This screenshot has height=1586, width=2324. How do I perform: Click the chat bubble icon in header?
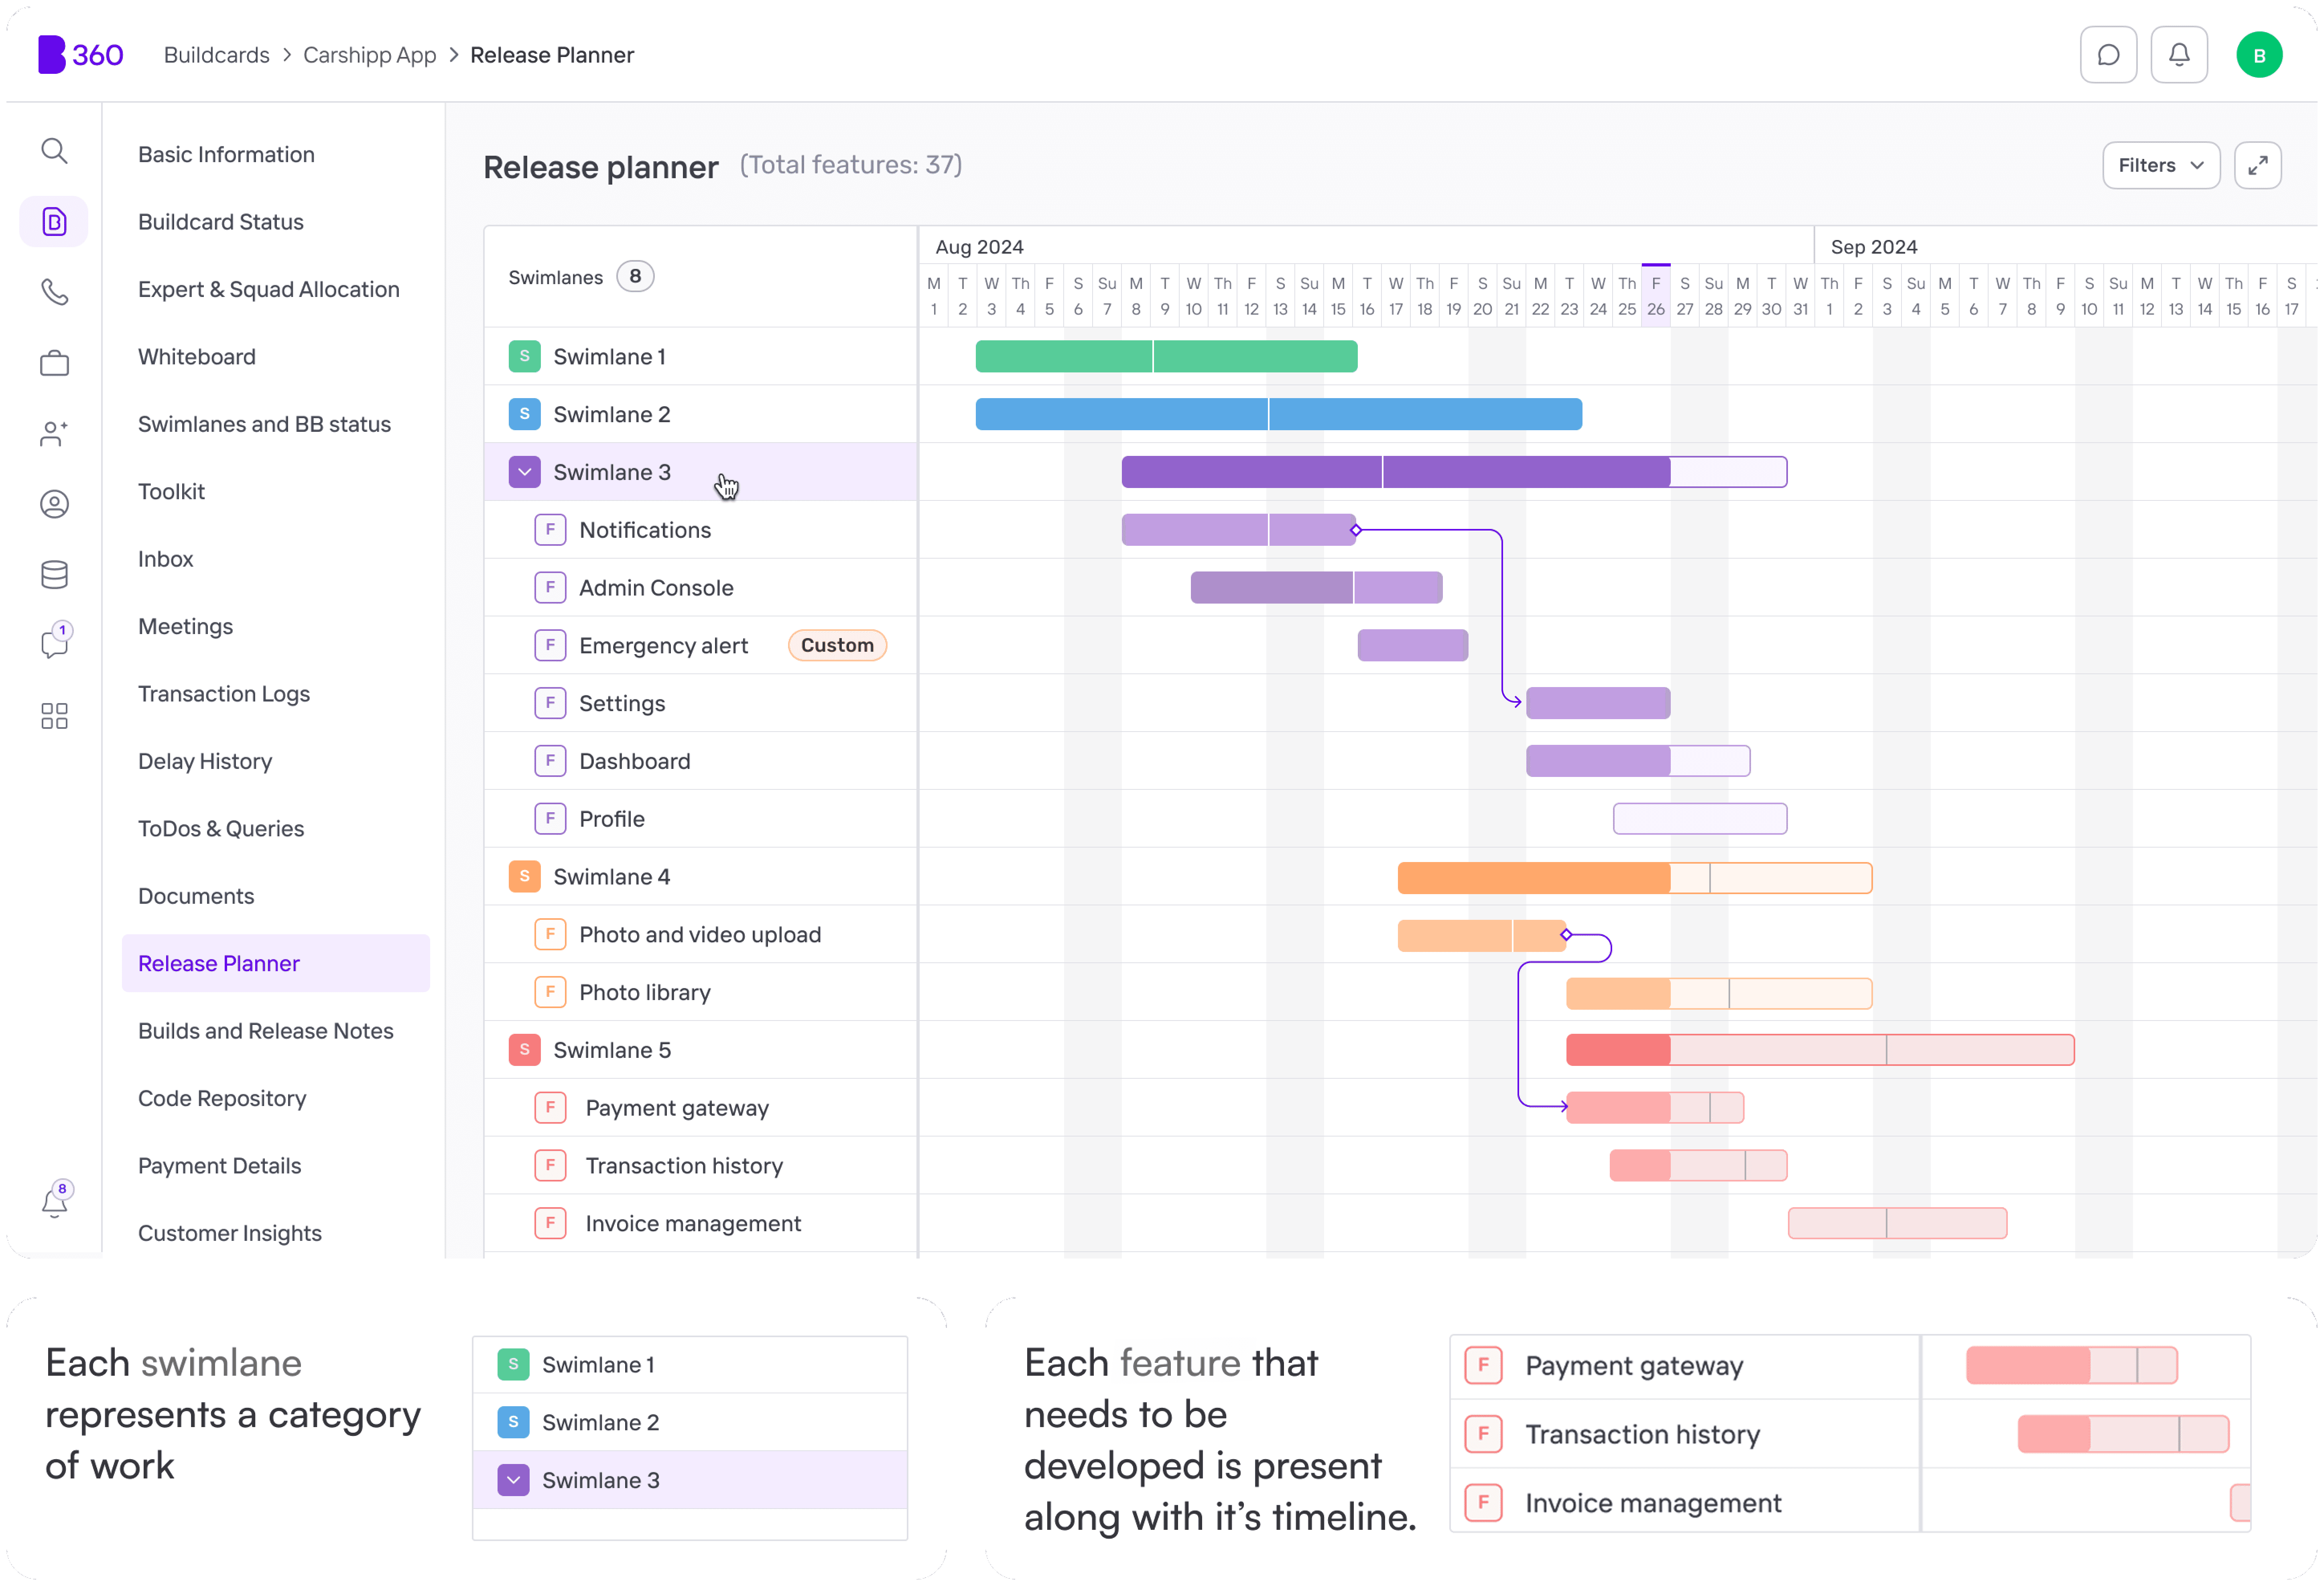tap(2108, 55)
